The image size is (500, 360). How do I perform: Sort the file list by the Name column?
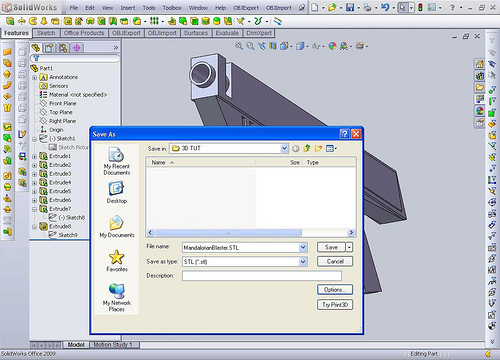coord(200,162)
